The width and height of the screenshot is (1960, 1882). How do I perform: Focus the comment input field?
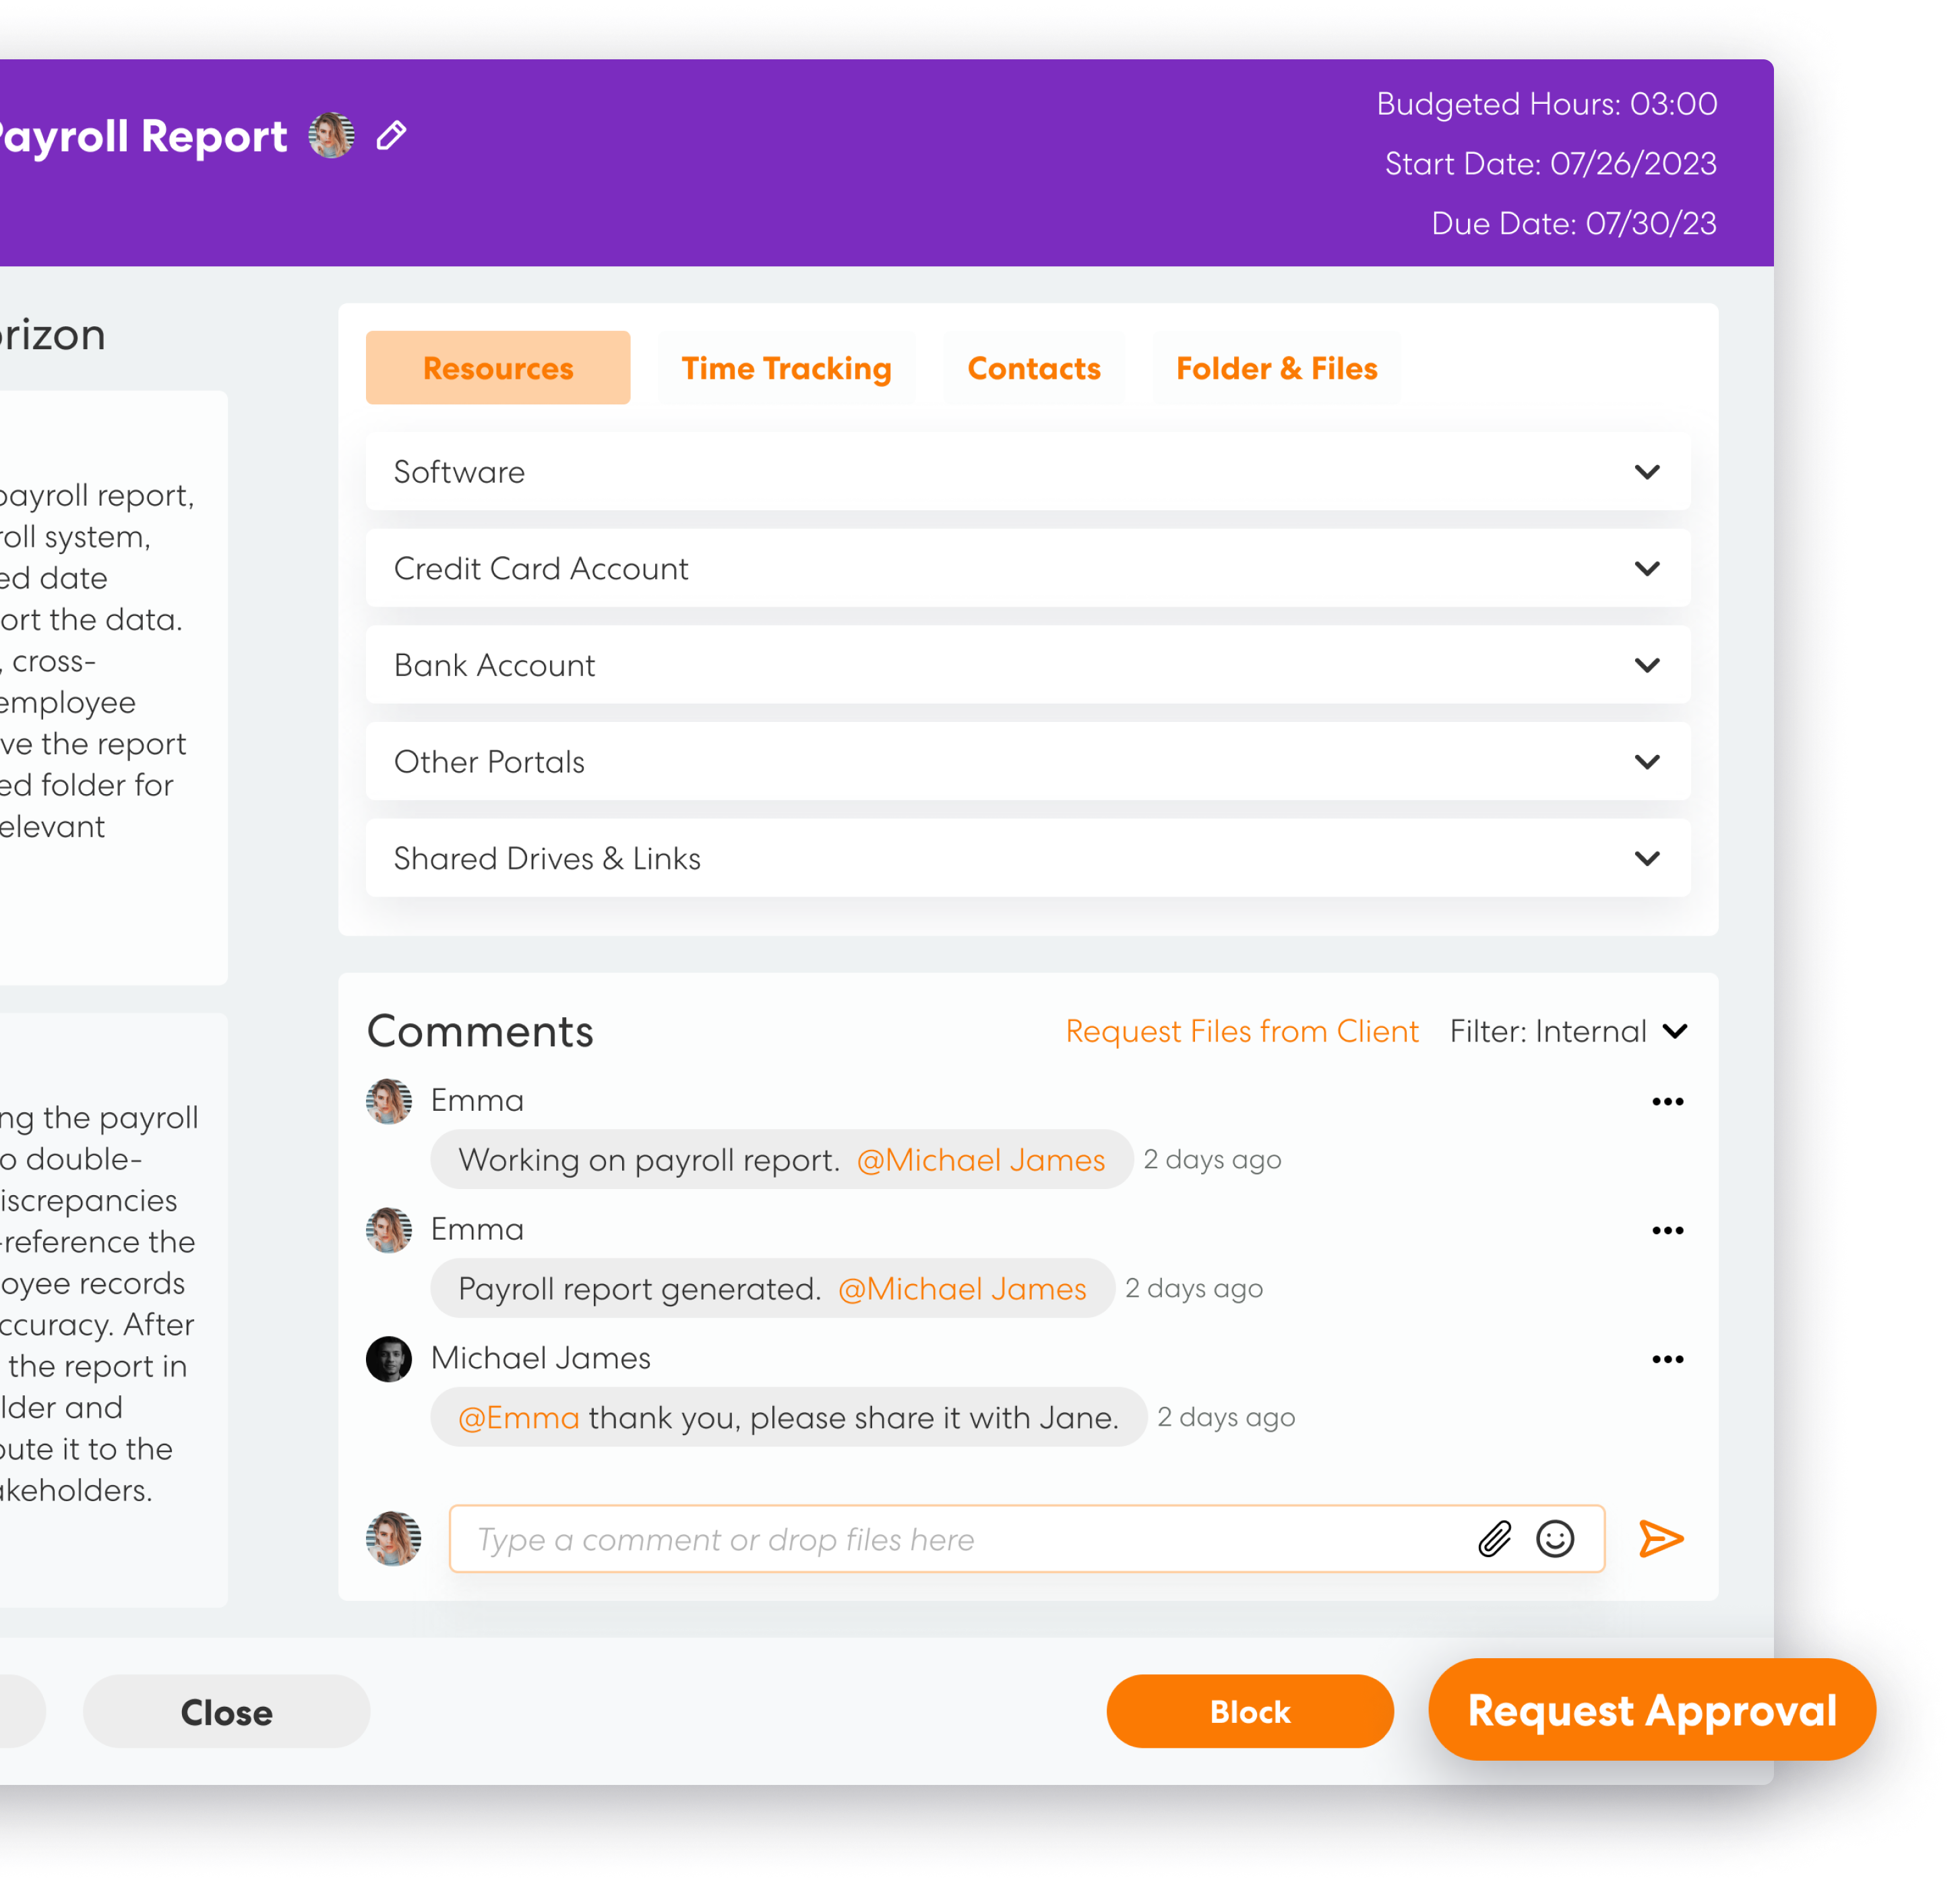pyautogui.click(x=950, y=1539)
